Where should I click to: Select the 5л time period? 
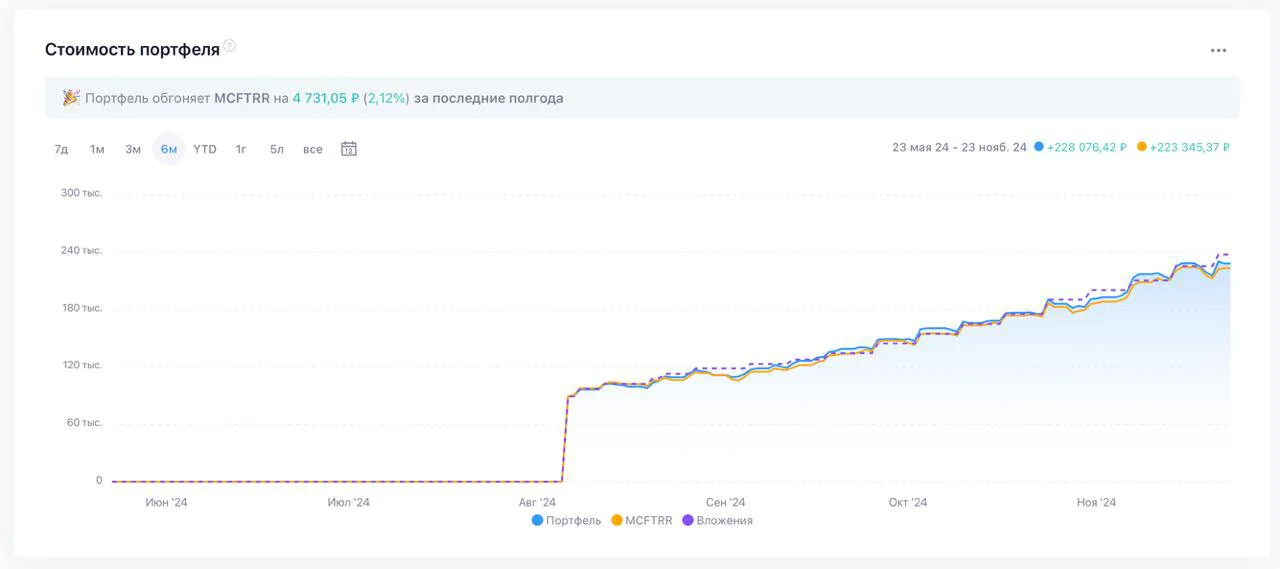tap(277, 149)
